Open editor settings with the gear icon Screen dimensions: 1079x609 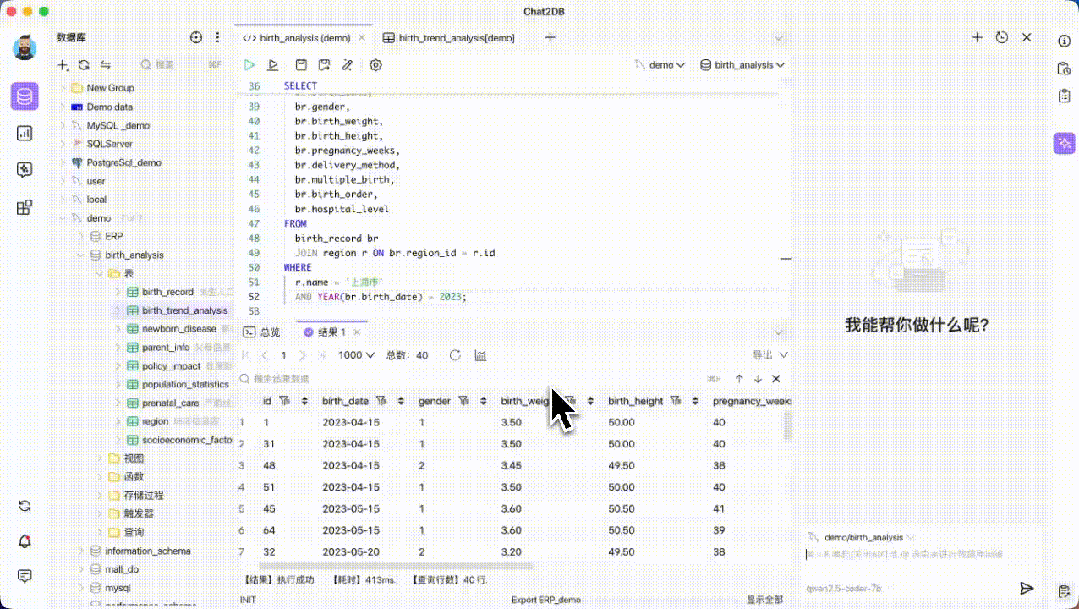[x=375, y=64]
